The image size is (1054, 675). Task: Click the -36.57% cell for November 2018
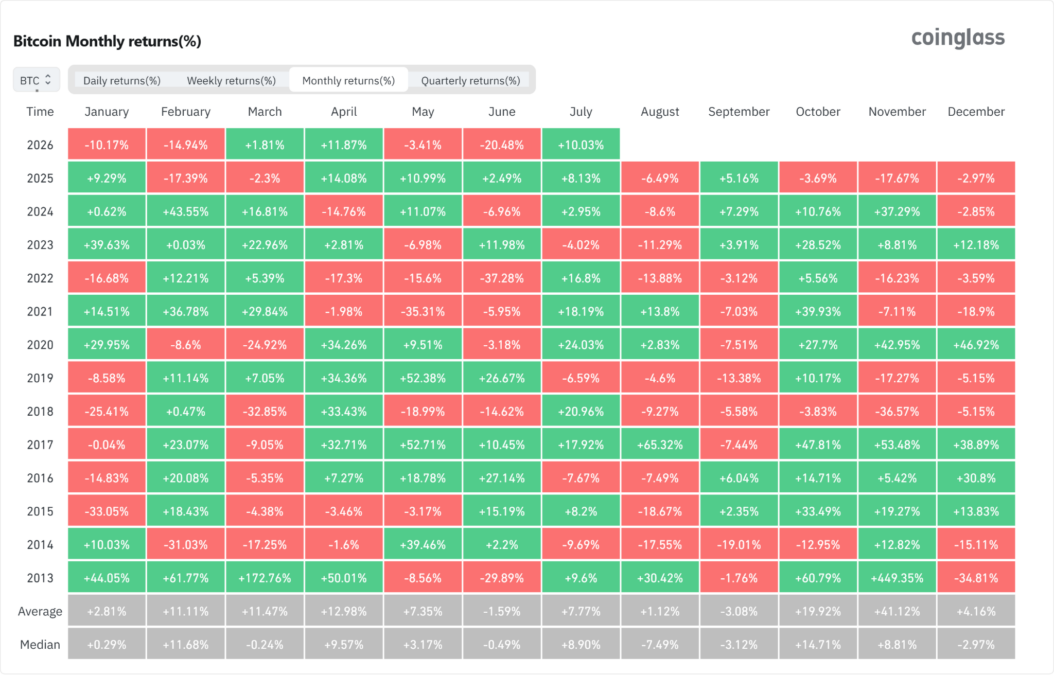coord(897,411)
